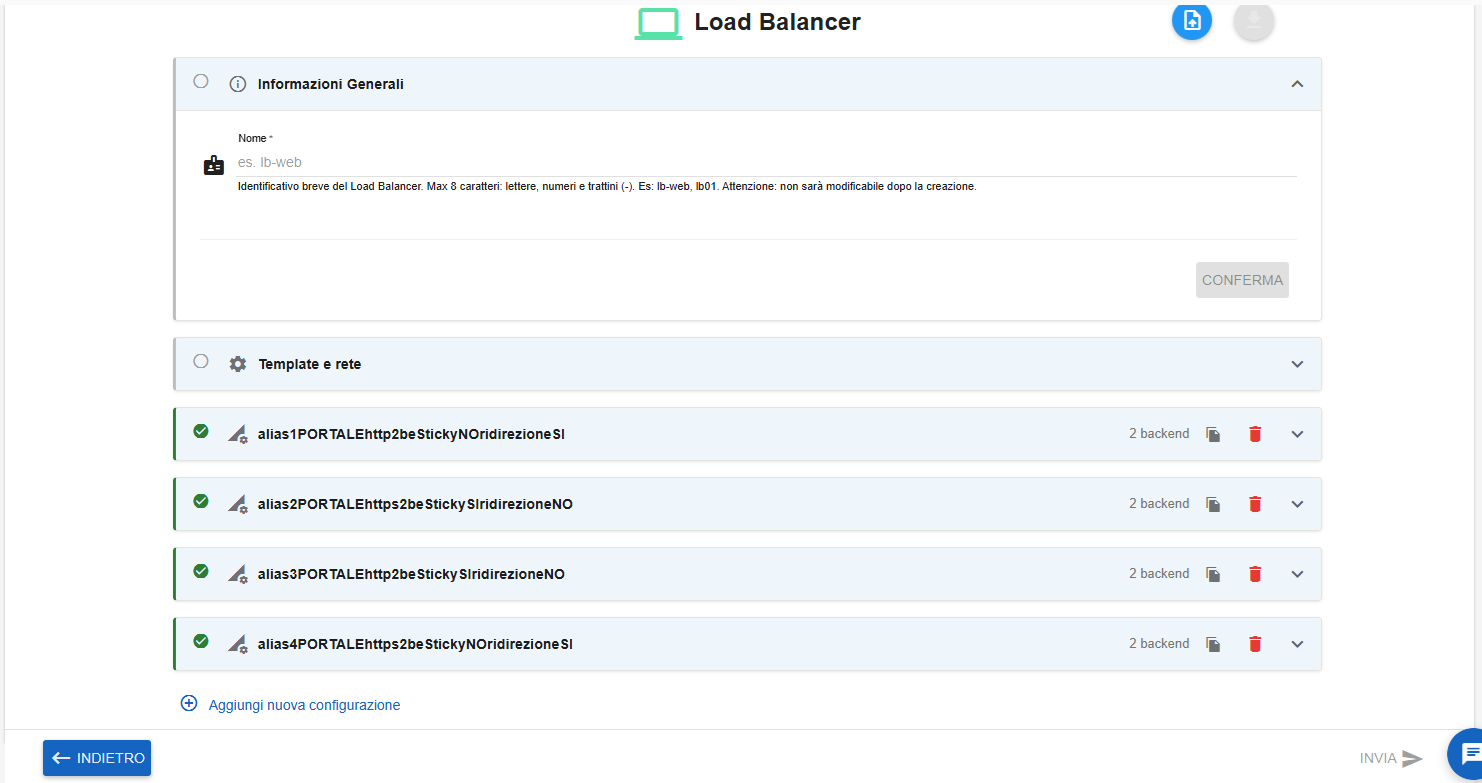Click alias2PORTALEhttps2beStickySIridirezioneNO title
Image resolution: width=1482 pixels, height=783 pixels.
(x=415, y=504)
